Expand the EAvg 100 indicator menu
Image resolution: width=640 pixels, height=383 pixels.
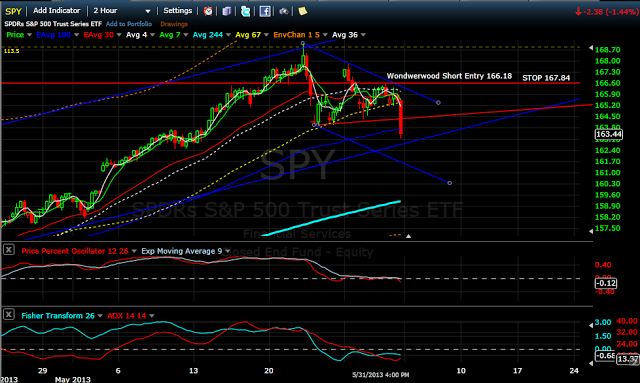point(76,35)
